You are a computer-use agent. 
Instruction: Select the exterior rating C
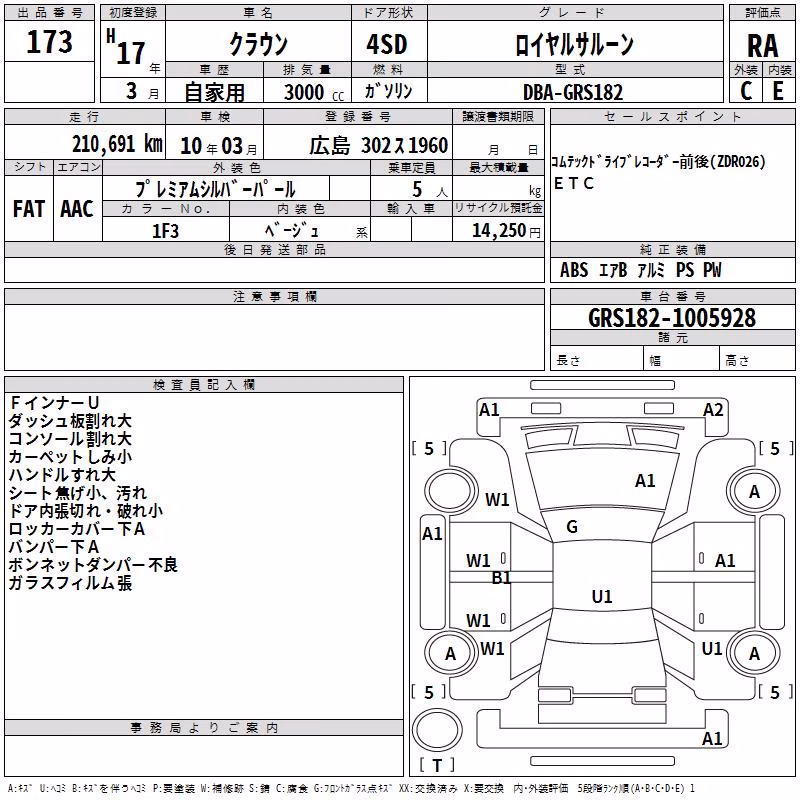click(746, 91)
